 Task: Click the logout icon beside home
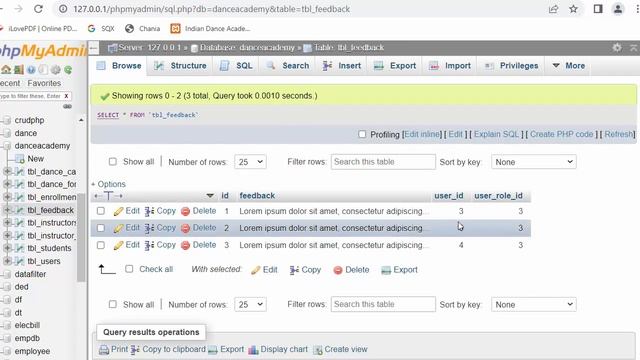coord(18,70)
